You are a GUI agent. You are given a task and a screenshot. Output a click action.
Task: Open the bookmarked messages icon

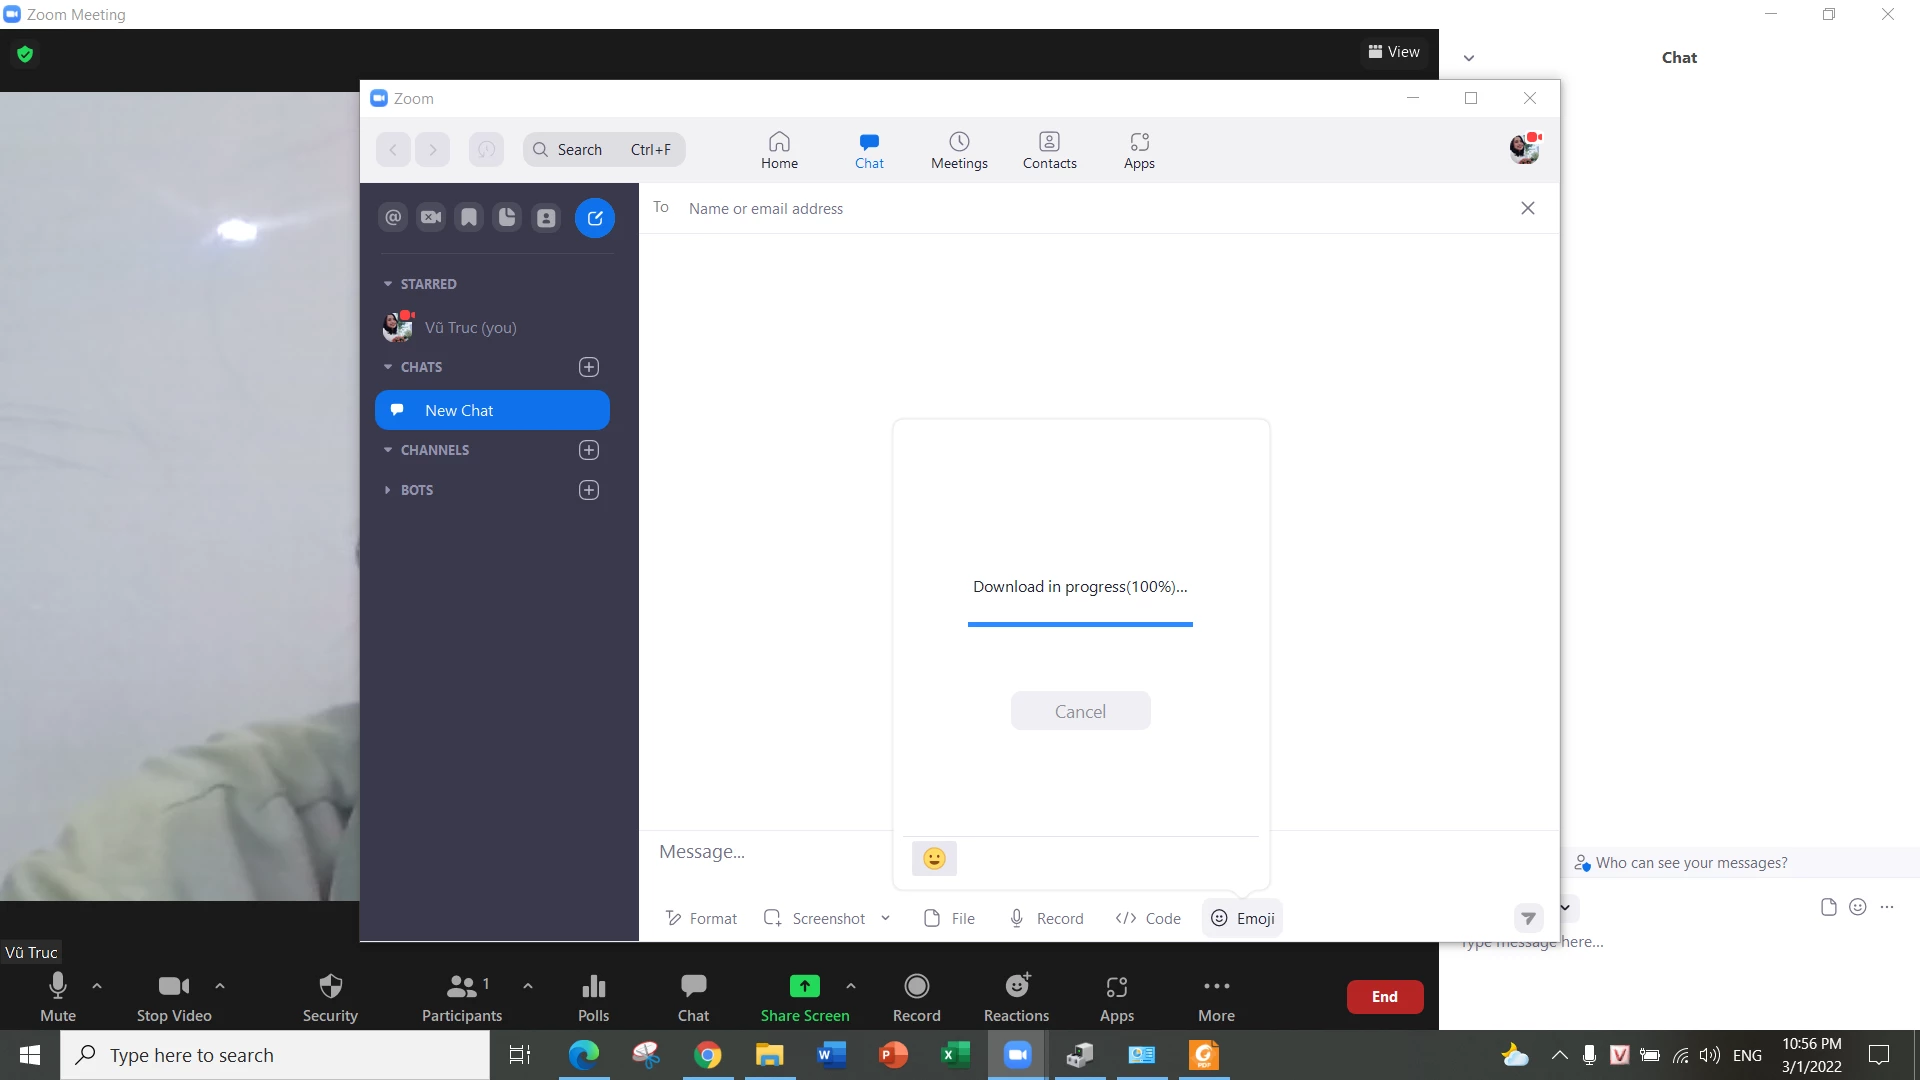pyautogui.click(x=469, y=217)
